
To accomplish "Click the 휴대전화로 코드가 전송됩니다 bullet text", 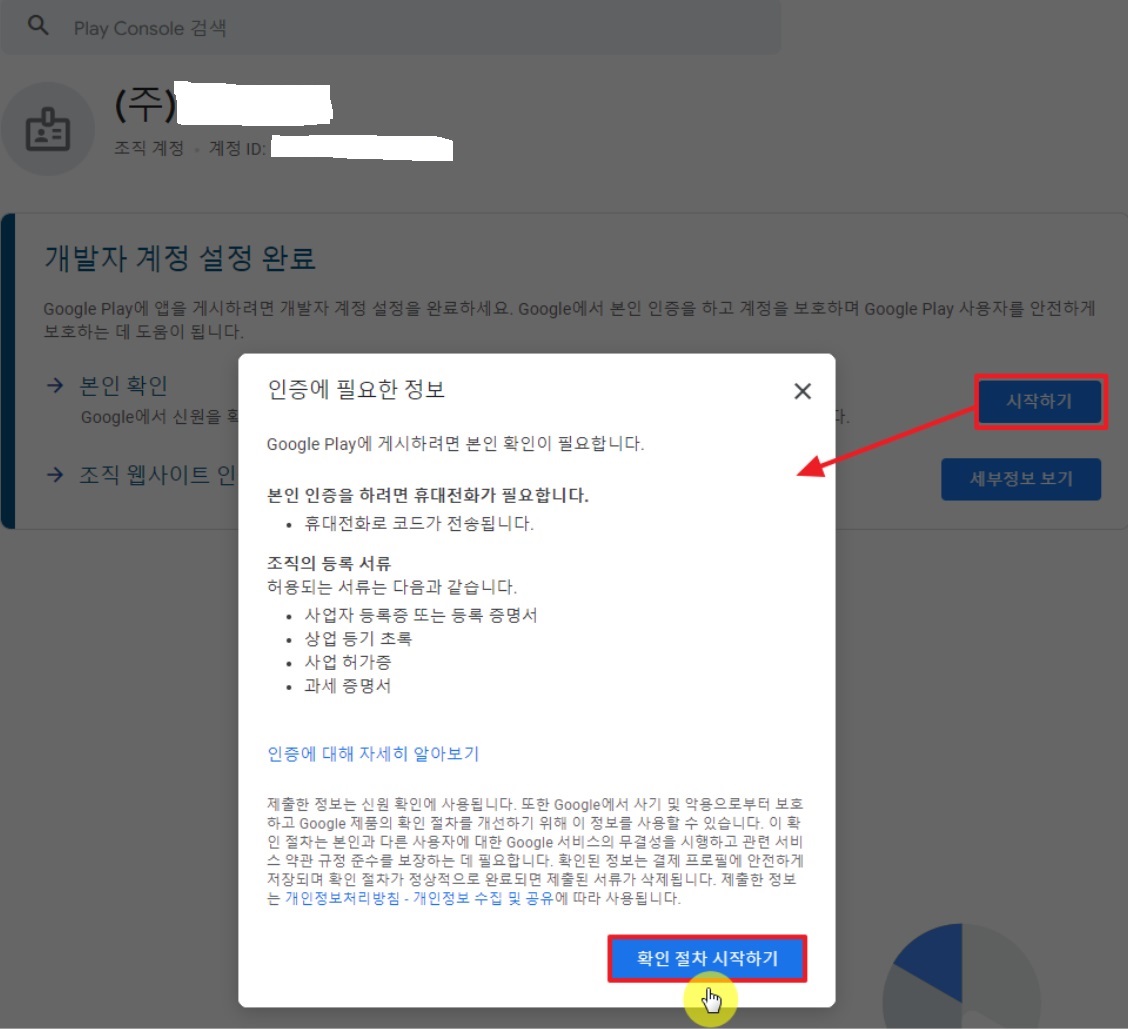I will click(x=419, y=523).
